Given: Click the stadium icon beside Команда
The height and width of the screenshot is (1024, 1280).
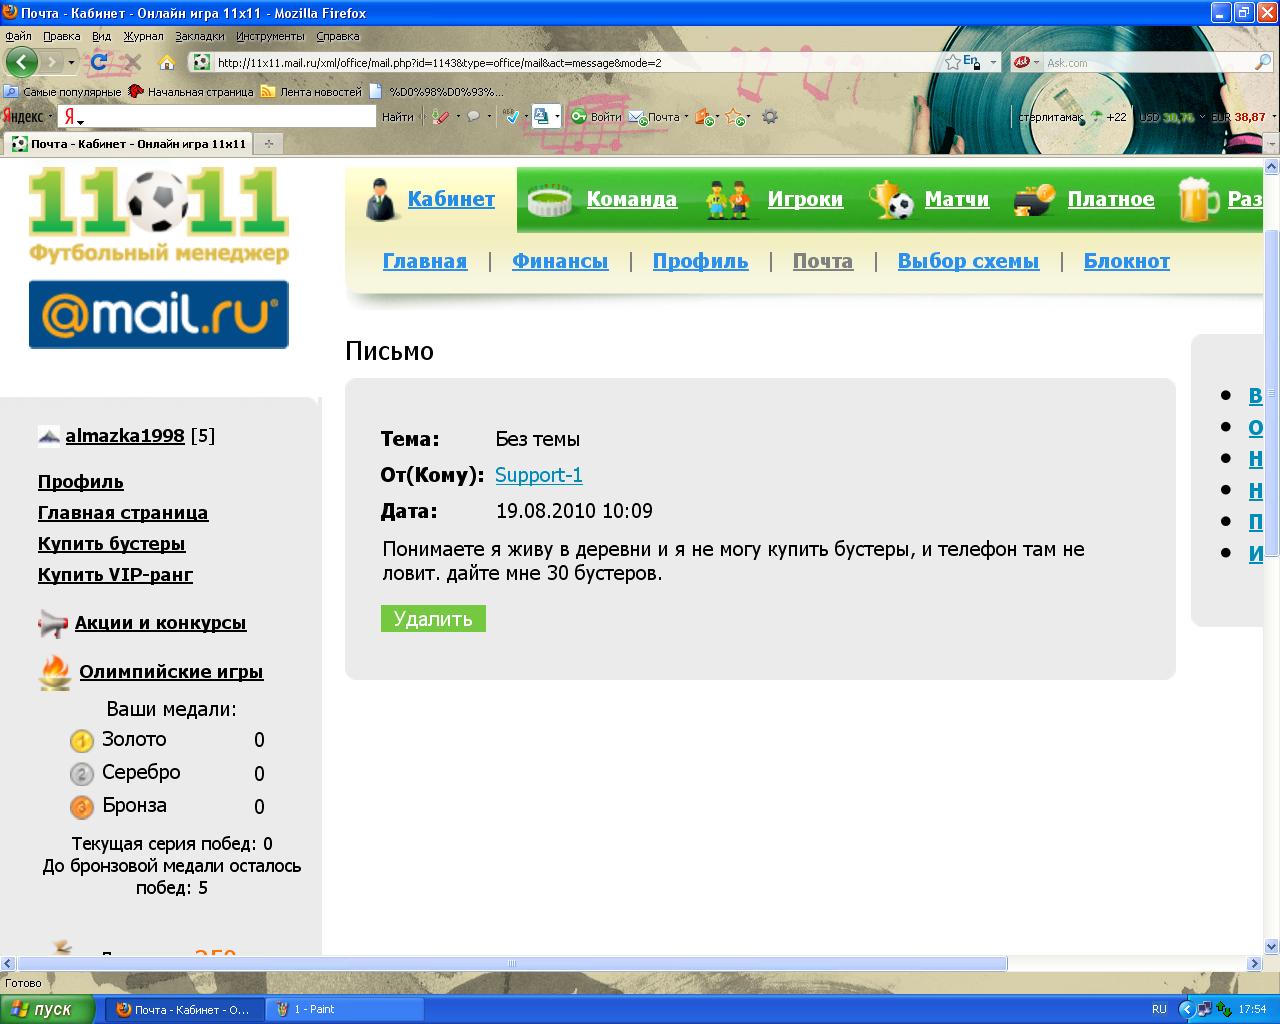Looking at the screenshot, I should [550, 200].
